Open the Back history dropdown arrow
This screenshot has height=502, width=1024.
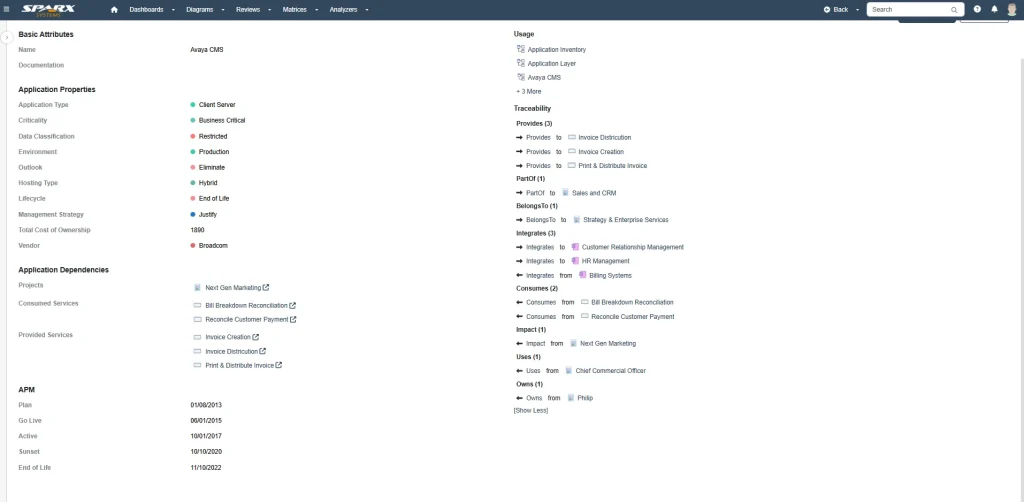pos(857,10)
